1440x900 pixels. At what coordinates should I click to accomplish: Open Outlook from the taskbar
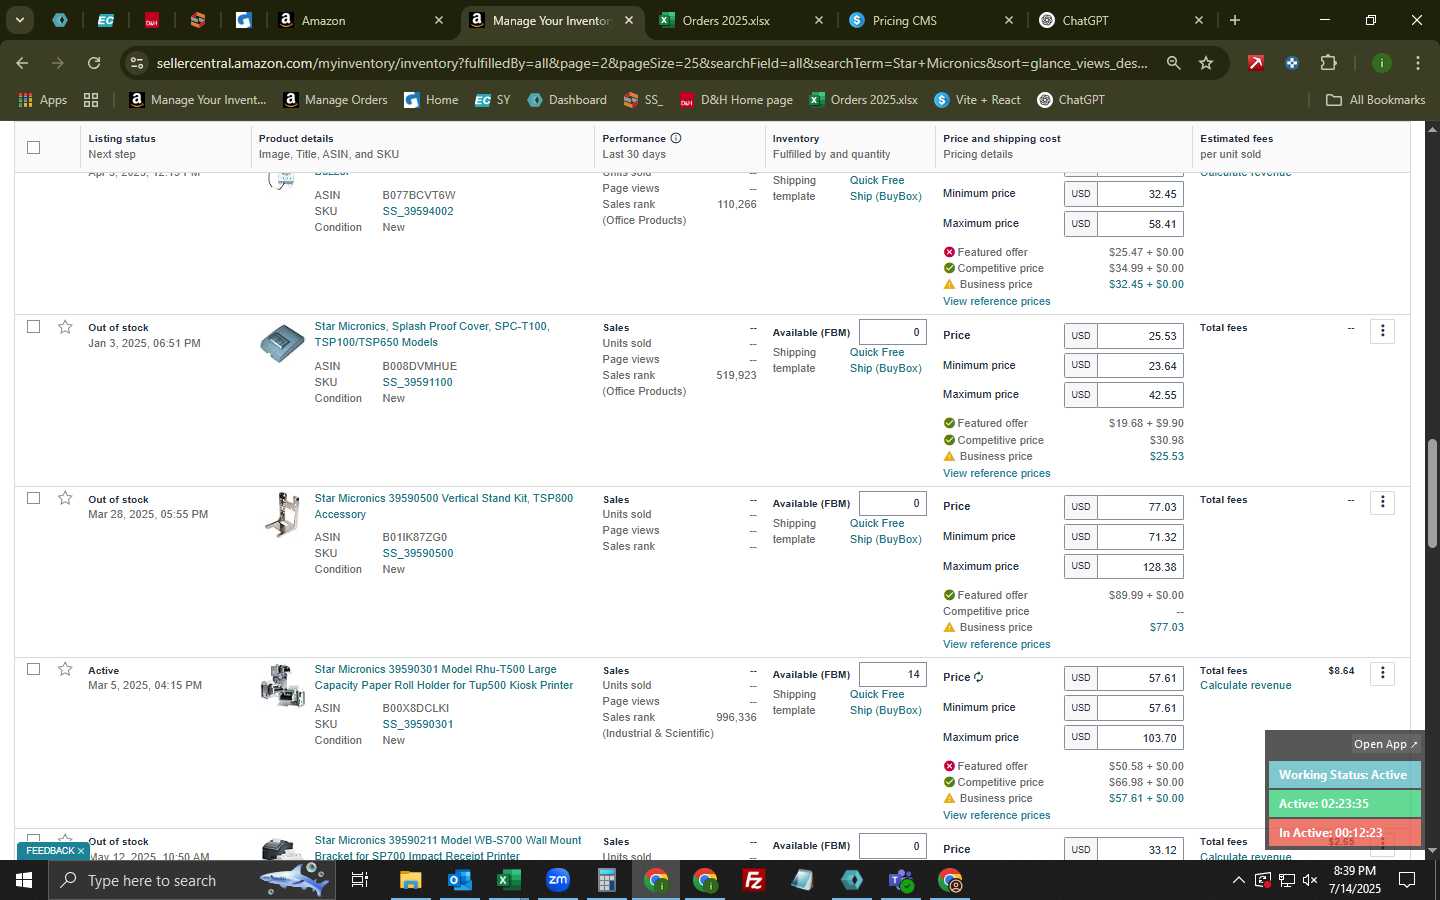[459, 880]
